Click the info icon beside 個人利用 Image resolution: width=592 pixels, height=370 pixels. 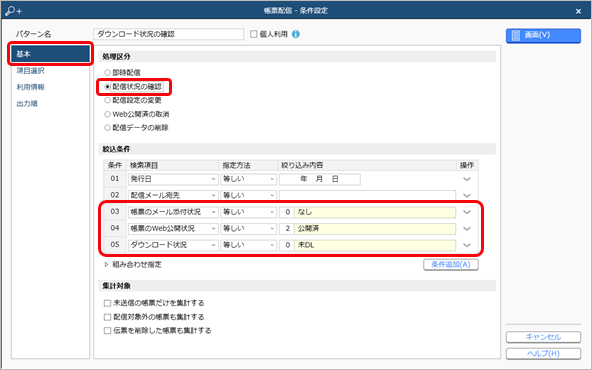click(x=296, y=34)
